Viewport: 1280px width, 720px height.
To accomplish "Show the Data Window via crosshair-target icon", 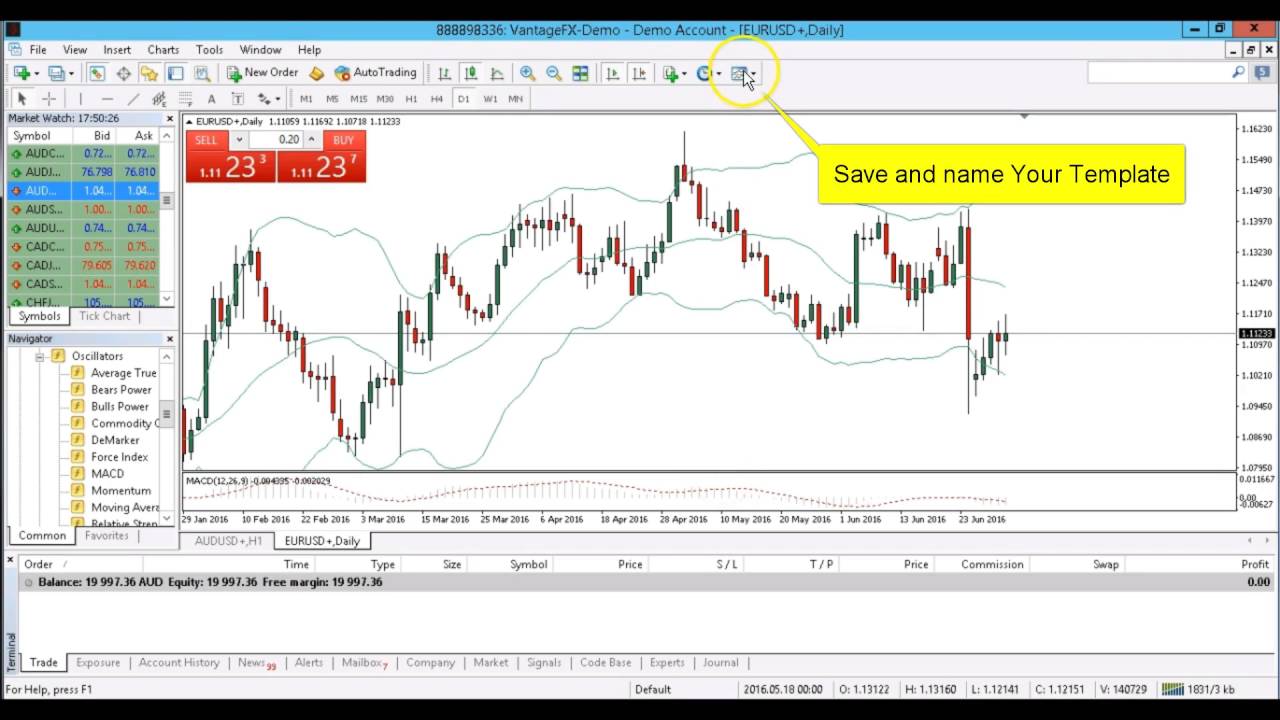I will pos(123,73).
